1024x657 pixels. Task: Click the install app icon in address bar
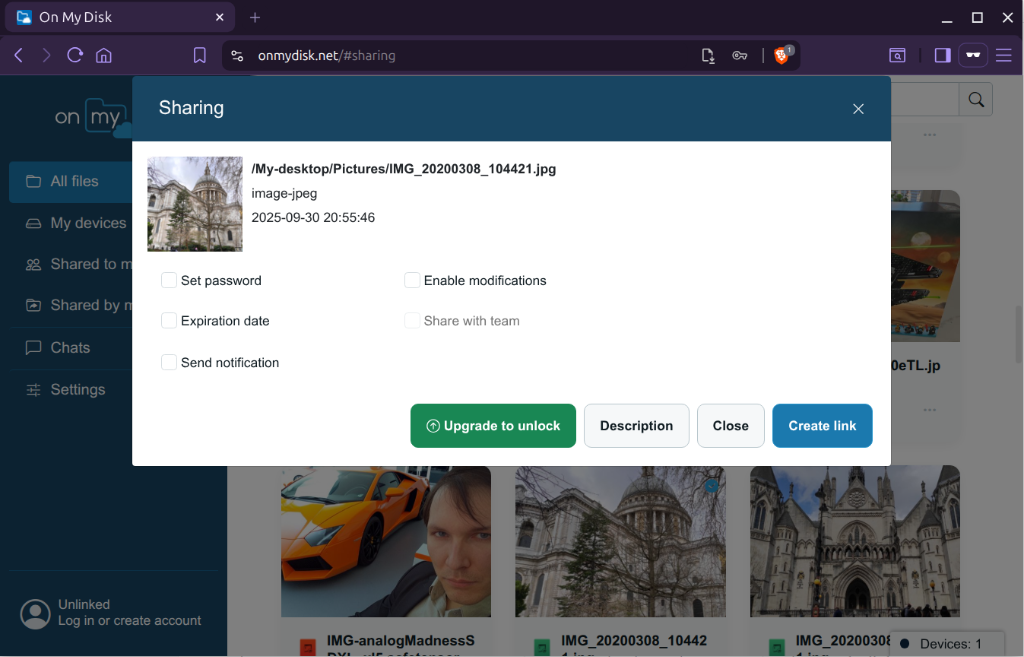(708, 56)
